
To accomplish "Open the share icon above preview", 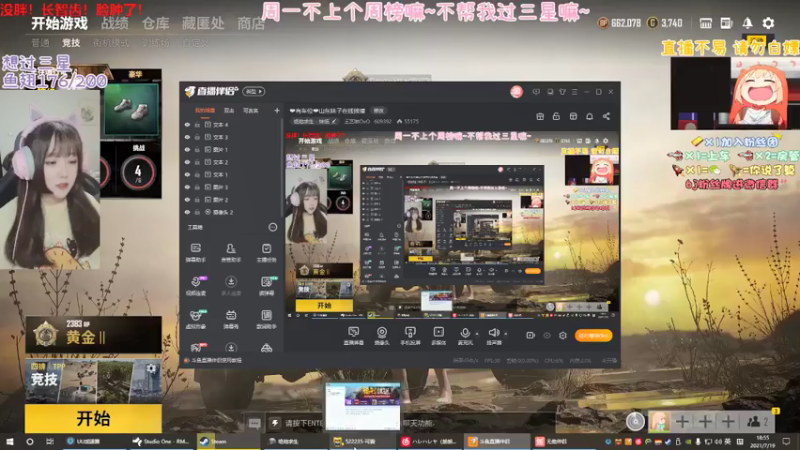I will 606,116.
